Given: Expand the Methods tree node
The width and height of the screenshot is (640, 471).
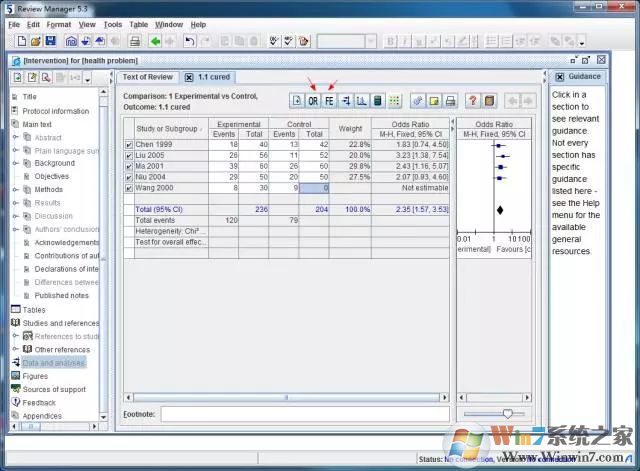Looking at the screenshot, I should tap(16, 189).
